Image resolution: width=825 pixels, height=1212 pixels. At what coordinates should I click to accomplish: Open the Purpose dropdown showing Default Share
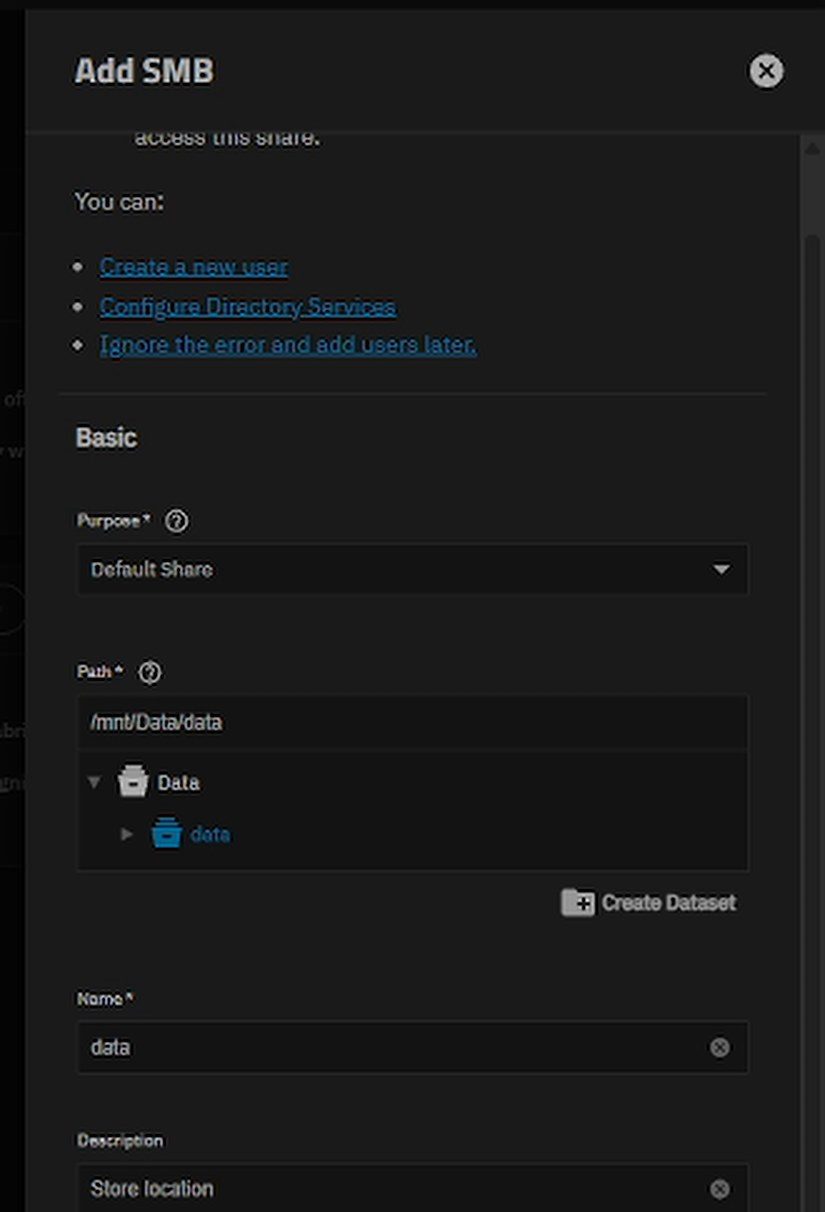point(412,569)
